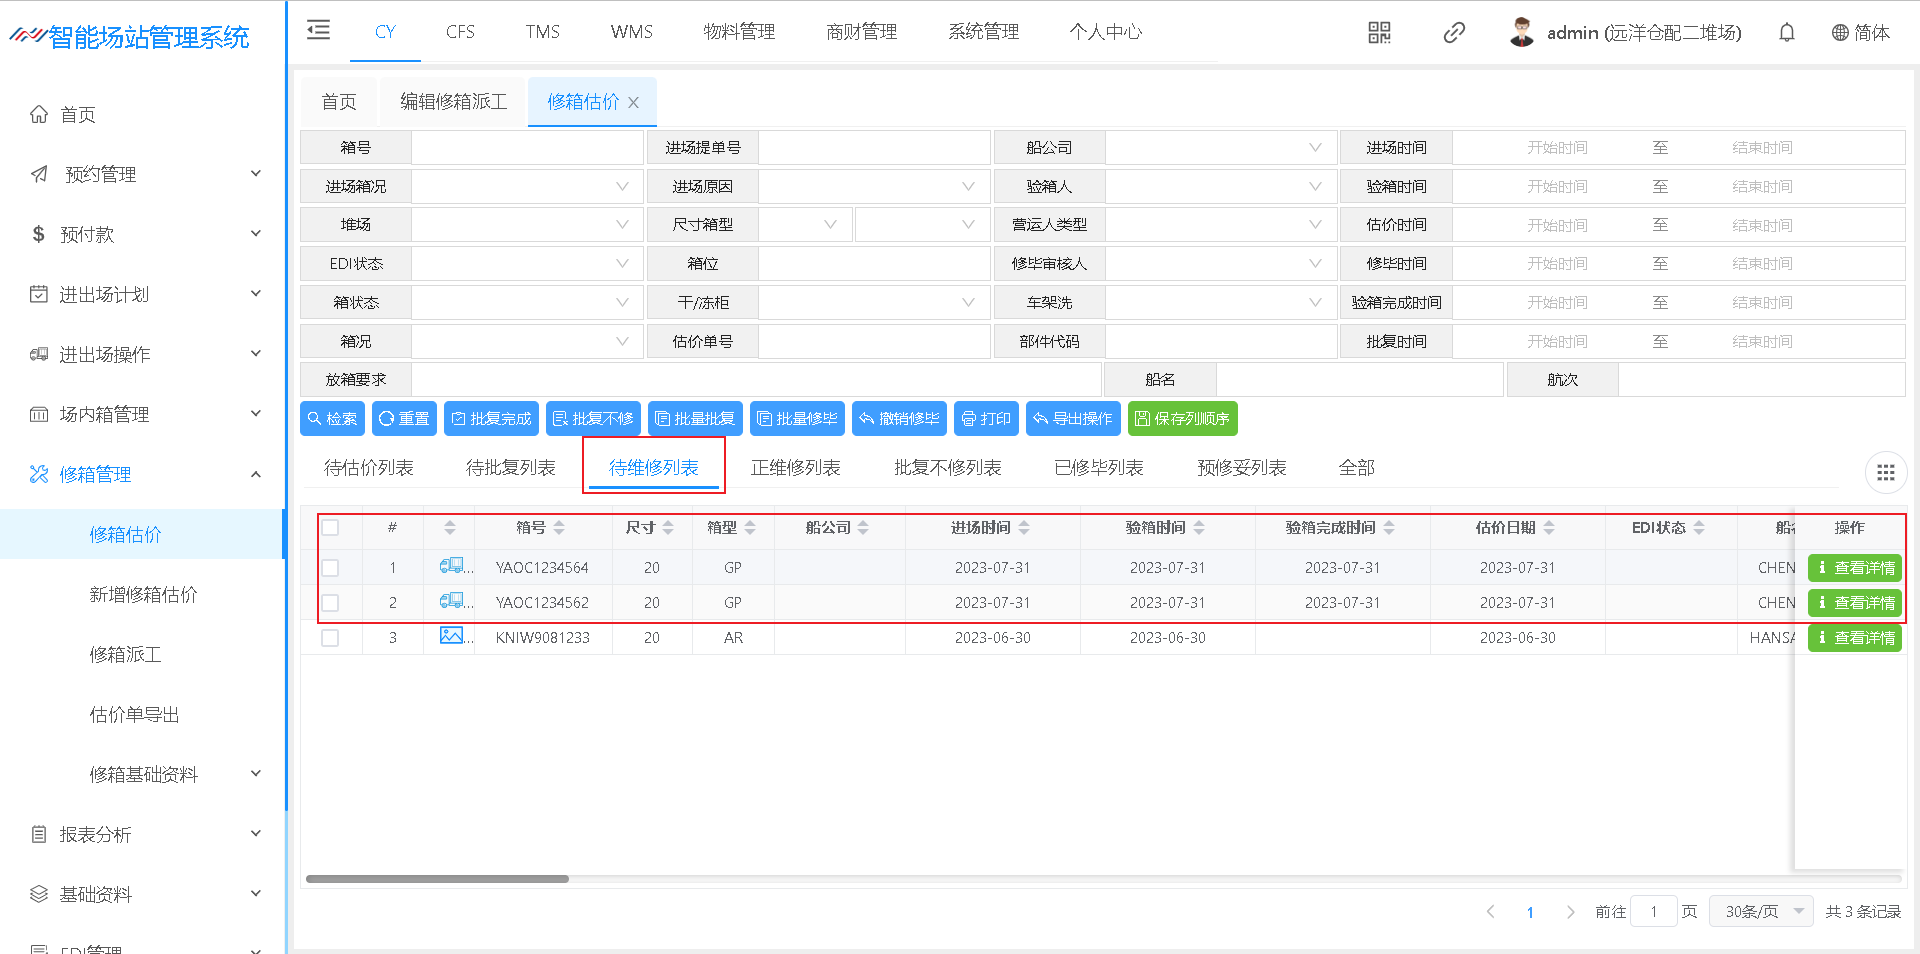1920x954 pixels.
Task: Expand the 30条/页 page size dropdown
Action: pos(1760,911)
